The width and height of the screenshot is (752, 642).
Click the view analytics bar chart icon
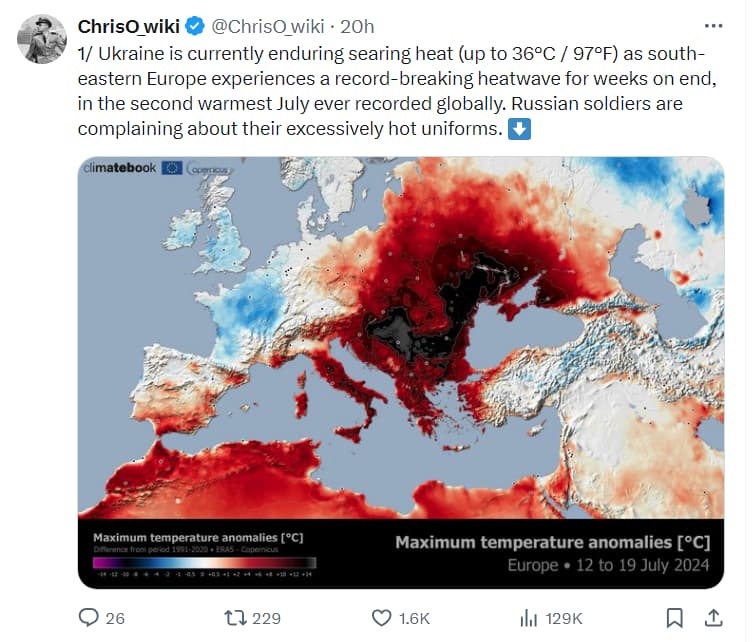[529, 617]
